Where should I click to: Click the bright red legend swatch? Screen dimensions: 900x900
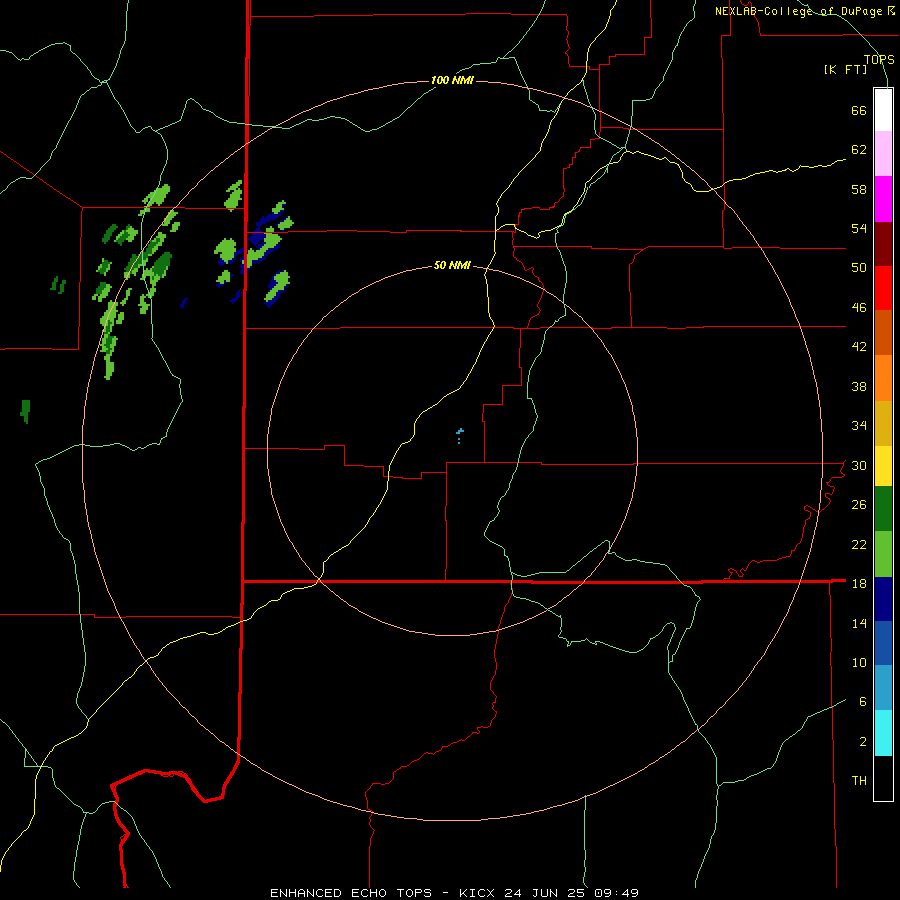[x=883, y=288]
